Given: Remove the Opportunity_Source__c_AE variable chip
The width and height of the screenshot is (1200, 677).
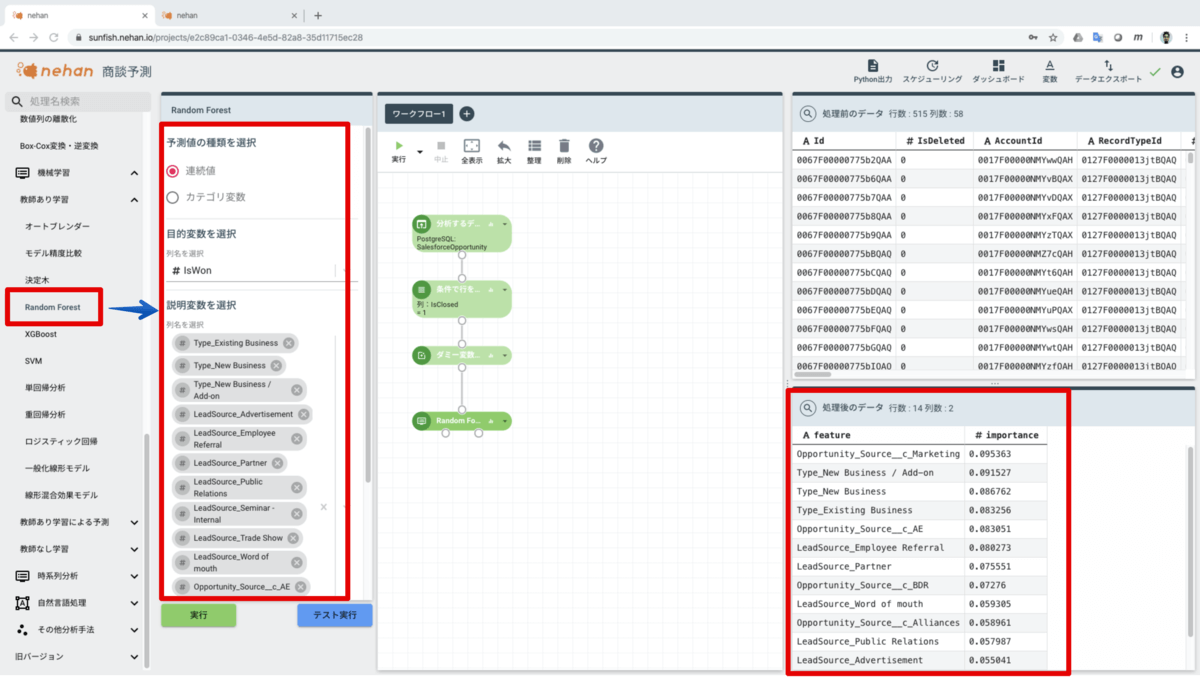Looking at the screenshot, I should 300,587.
